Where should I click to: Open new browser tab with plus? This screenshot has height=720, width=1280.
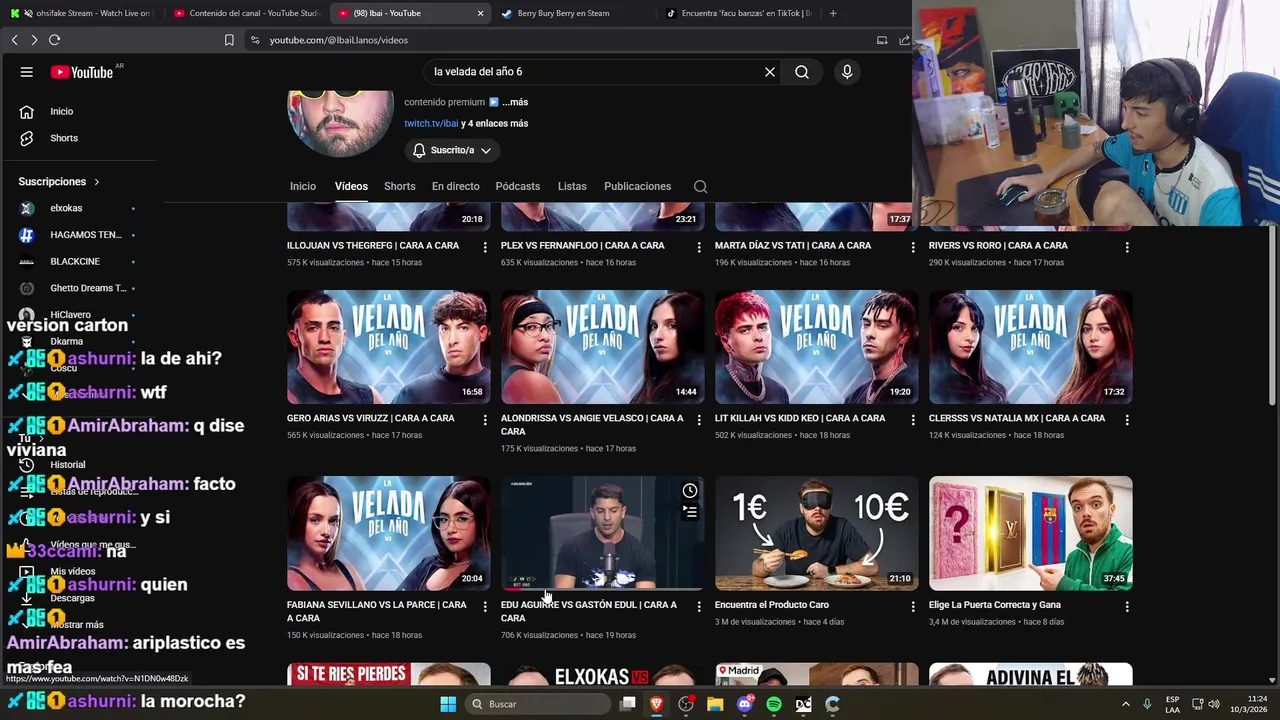pyautogui.click(x=833, y=13)
